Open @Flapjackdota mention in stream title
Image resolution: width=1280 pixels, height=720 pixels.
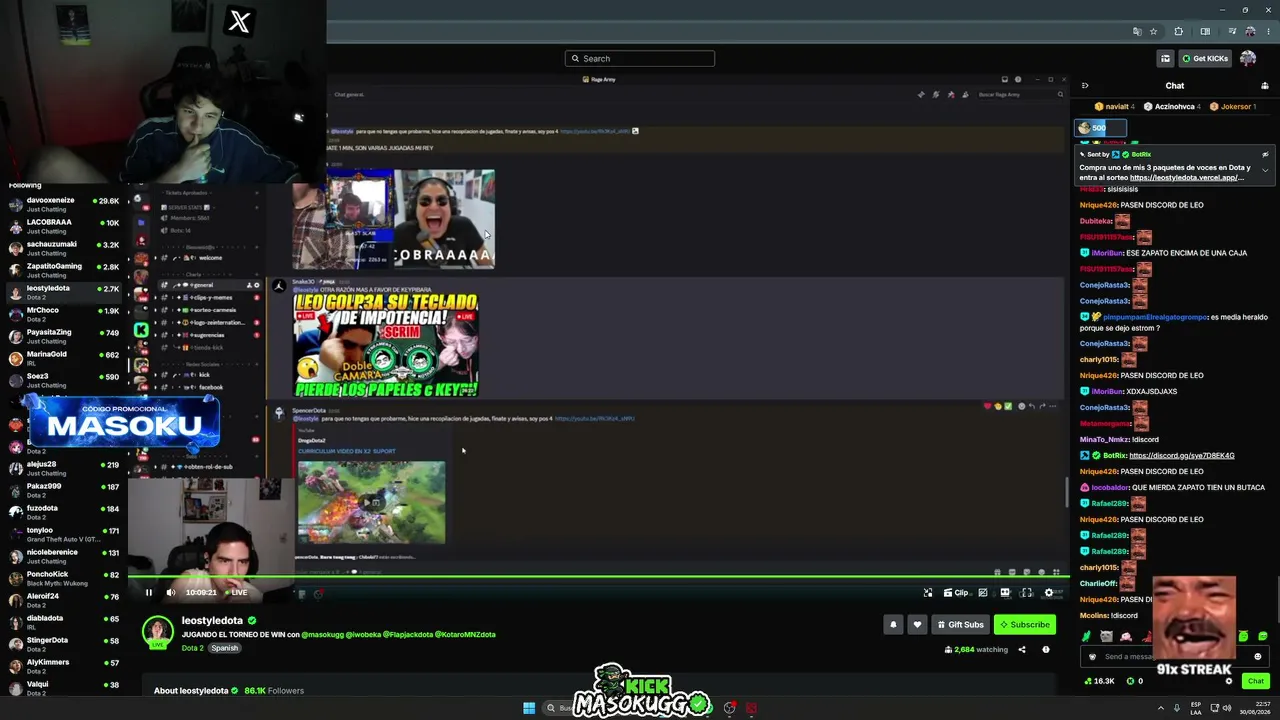pyautogui.click(x=408, y=635)
